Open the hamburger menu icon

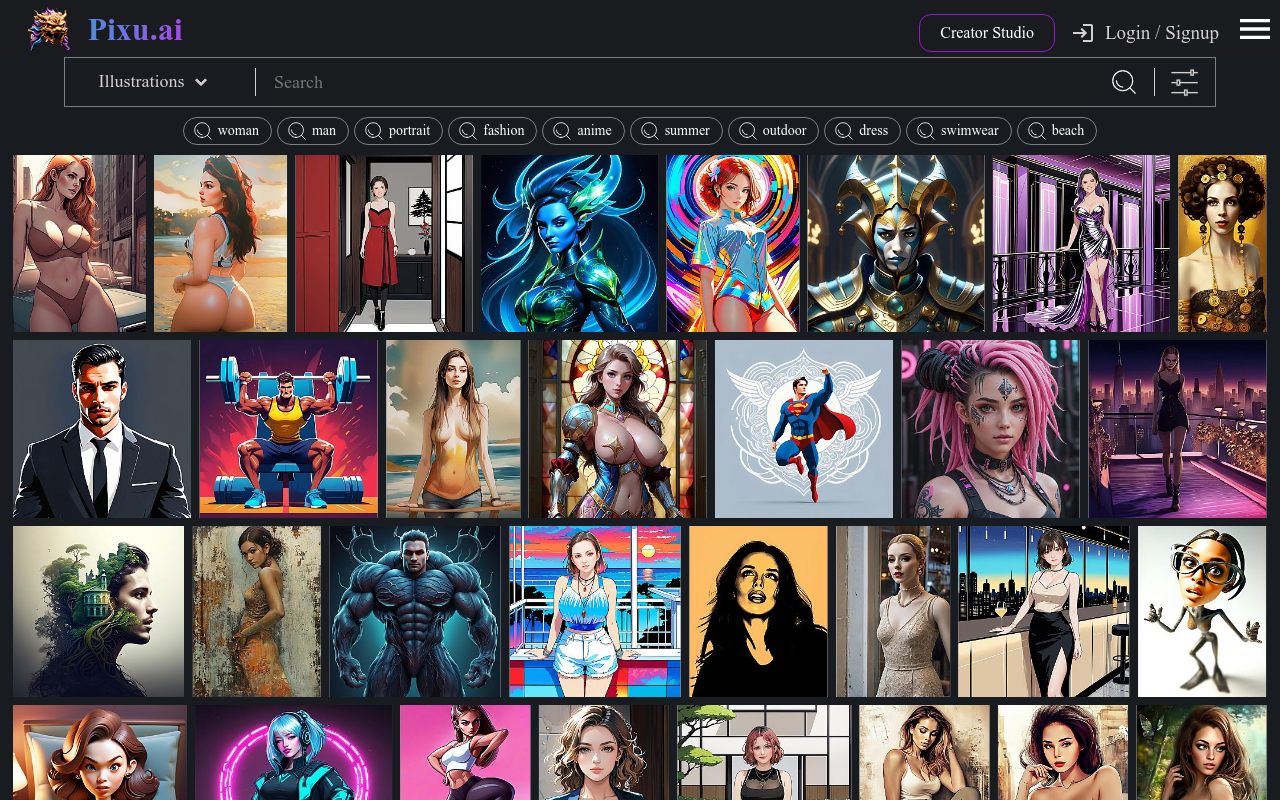pos(1255,29)
